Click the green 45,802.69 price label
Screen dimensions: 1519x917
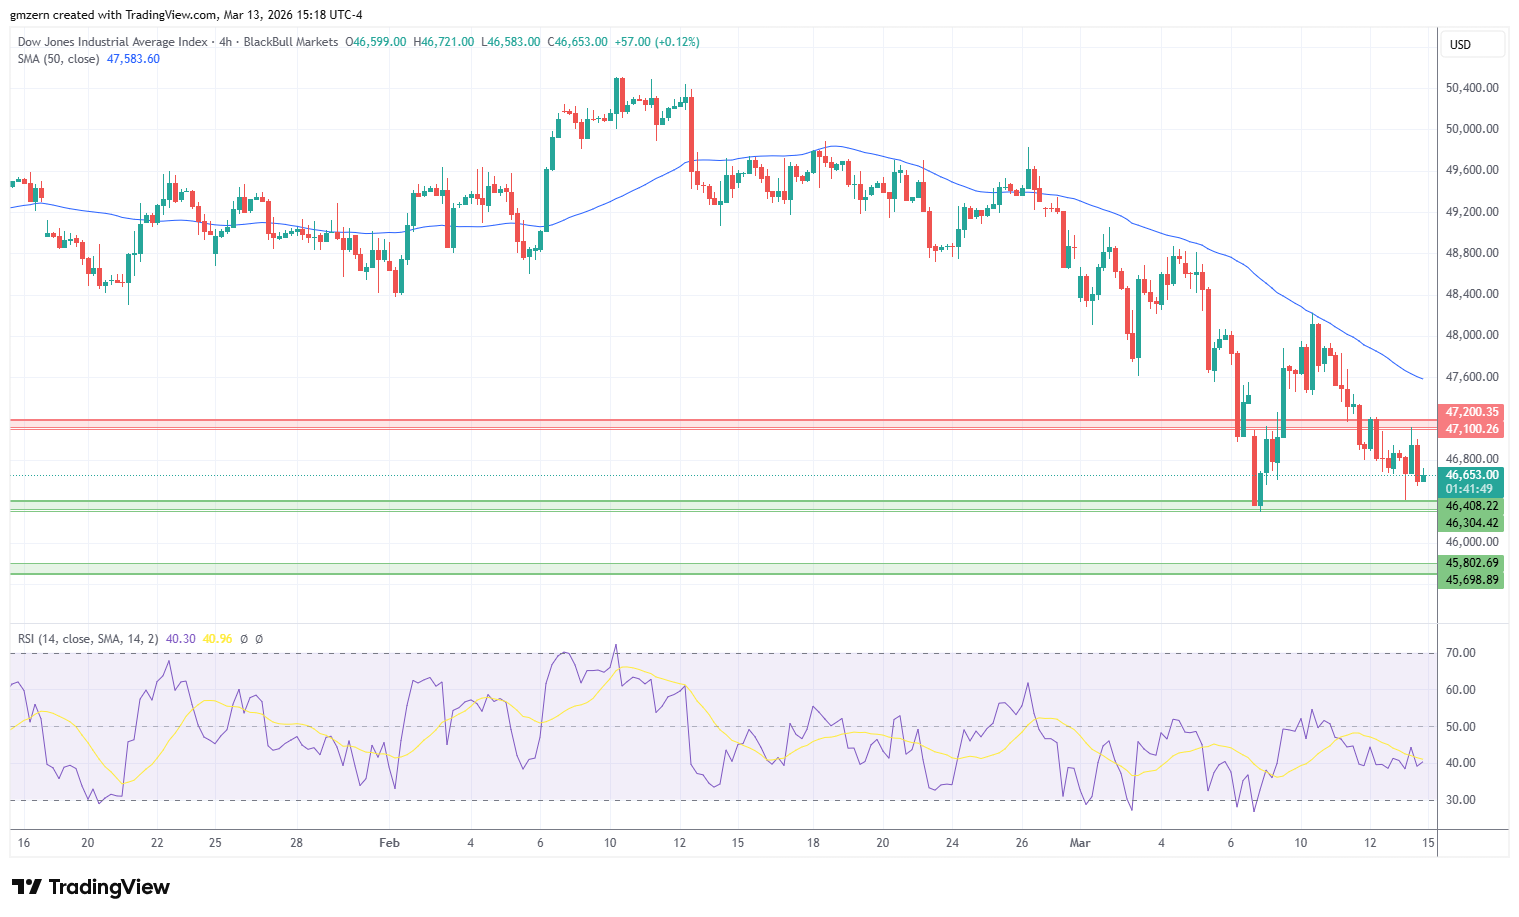1471,563
